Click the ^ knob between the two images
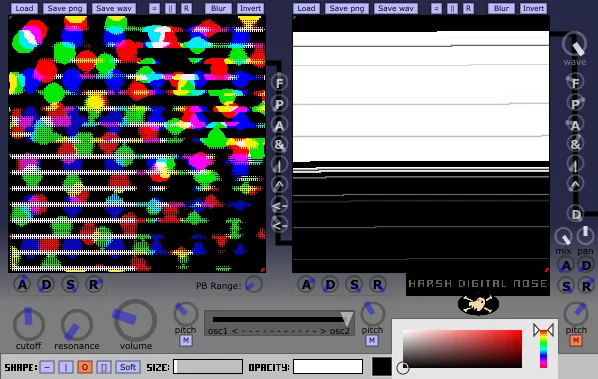The height and width of the screenshot is (379, 598). tap(279, 185)
